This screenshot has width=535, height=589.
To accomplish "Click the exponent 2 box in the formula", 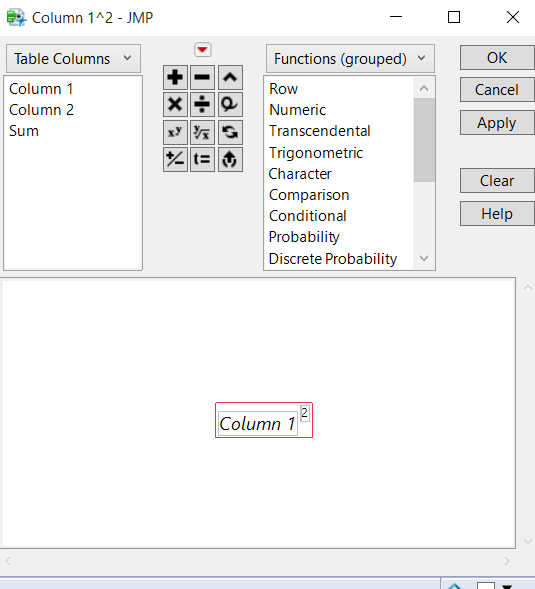I will (x=305, y=413).
